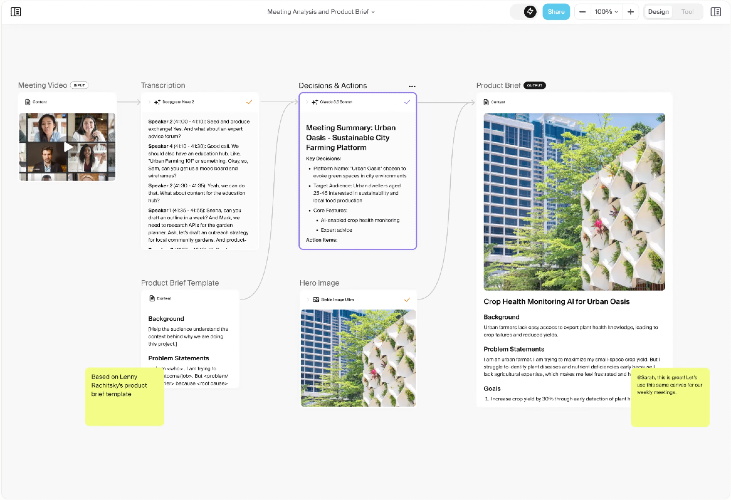Click the Transcription node title
Viewport: 731px width, 500px height.
tap(163, 85)
